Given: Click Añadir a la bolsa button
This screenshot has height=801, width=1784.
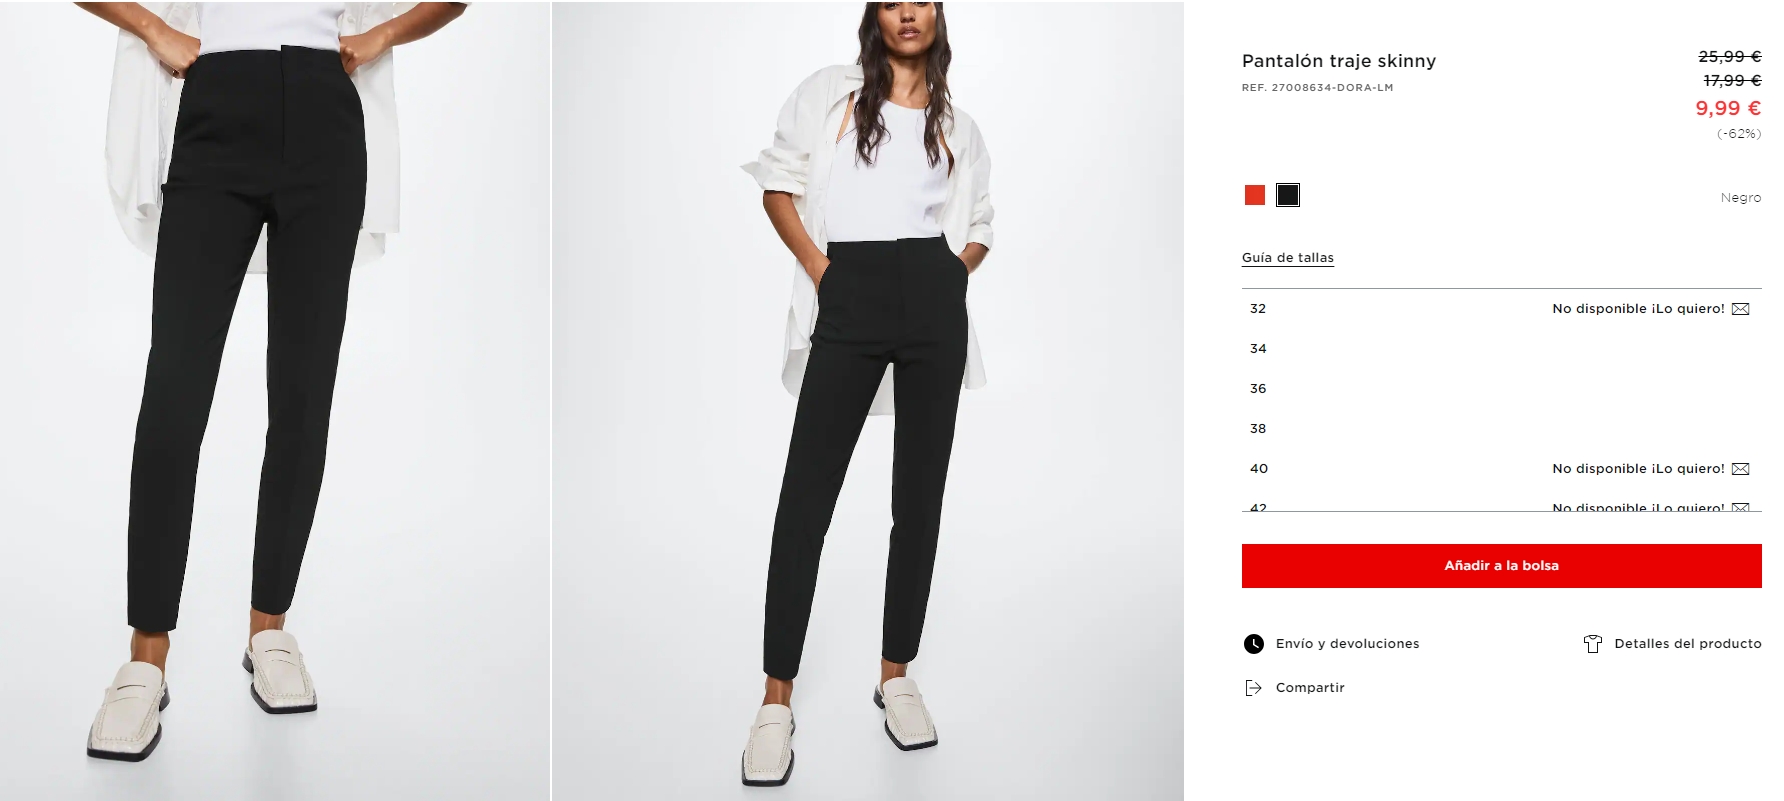Looking at the screenshot, I should point(1501,566).
